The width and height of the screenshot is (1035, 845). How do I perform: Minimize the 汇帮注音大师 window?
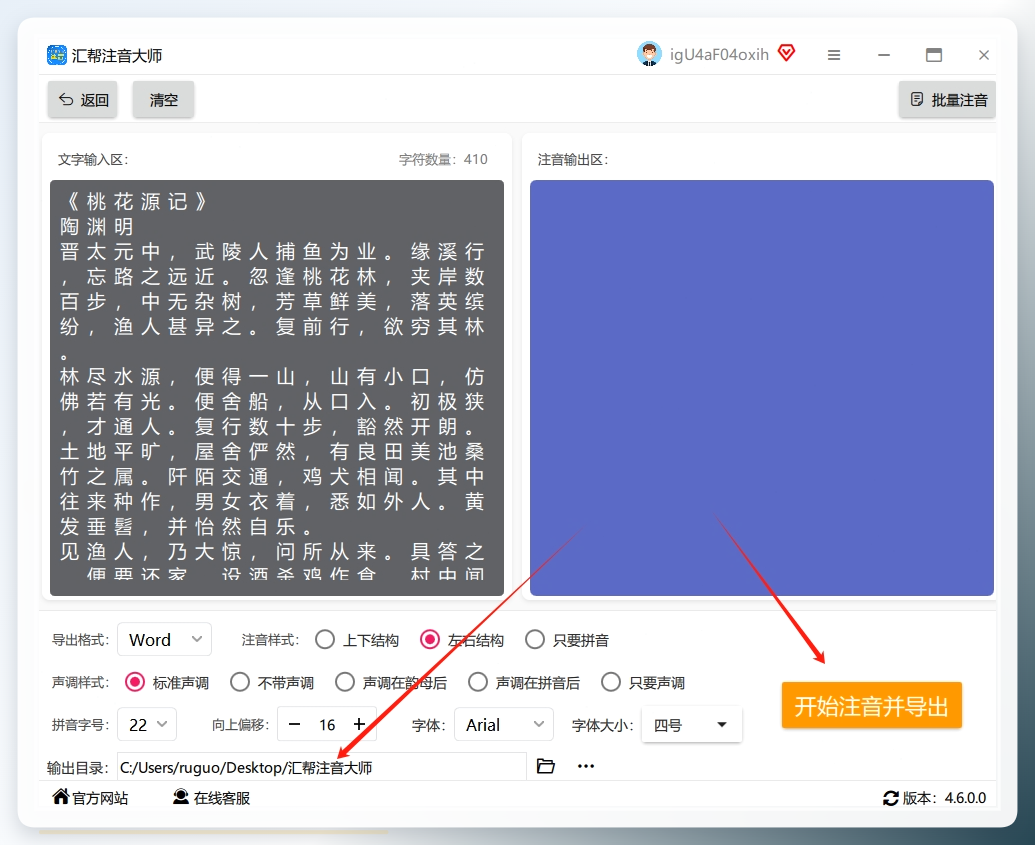click(884, 55)
